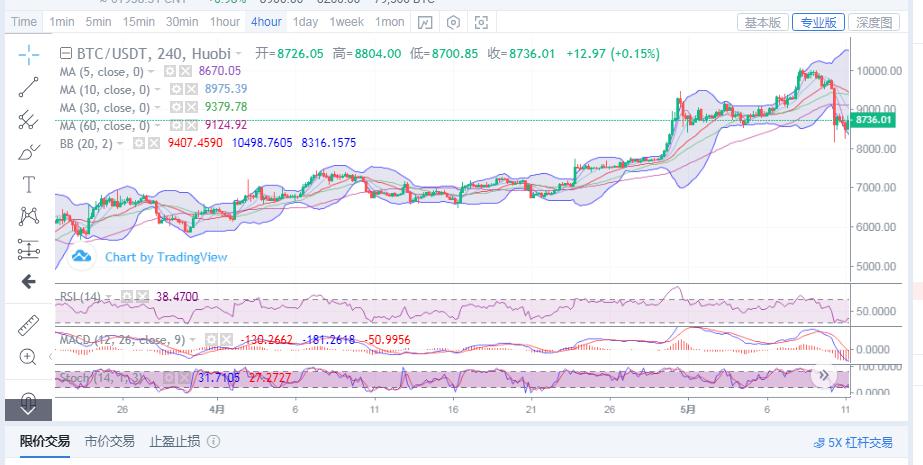Remove the MA (5, close, 0) indicator
The height and width of the screenshot is (465, 923).
pos(186,71)
